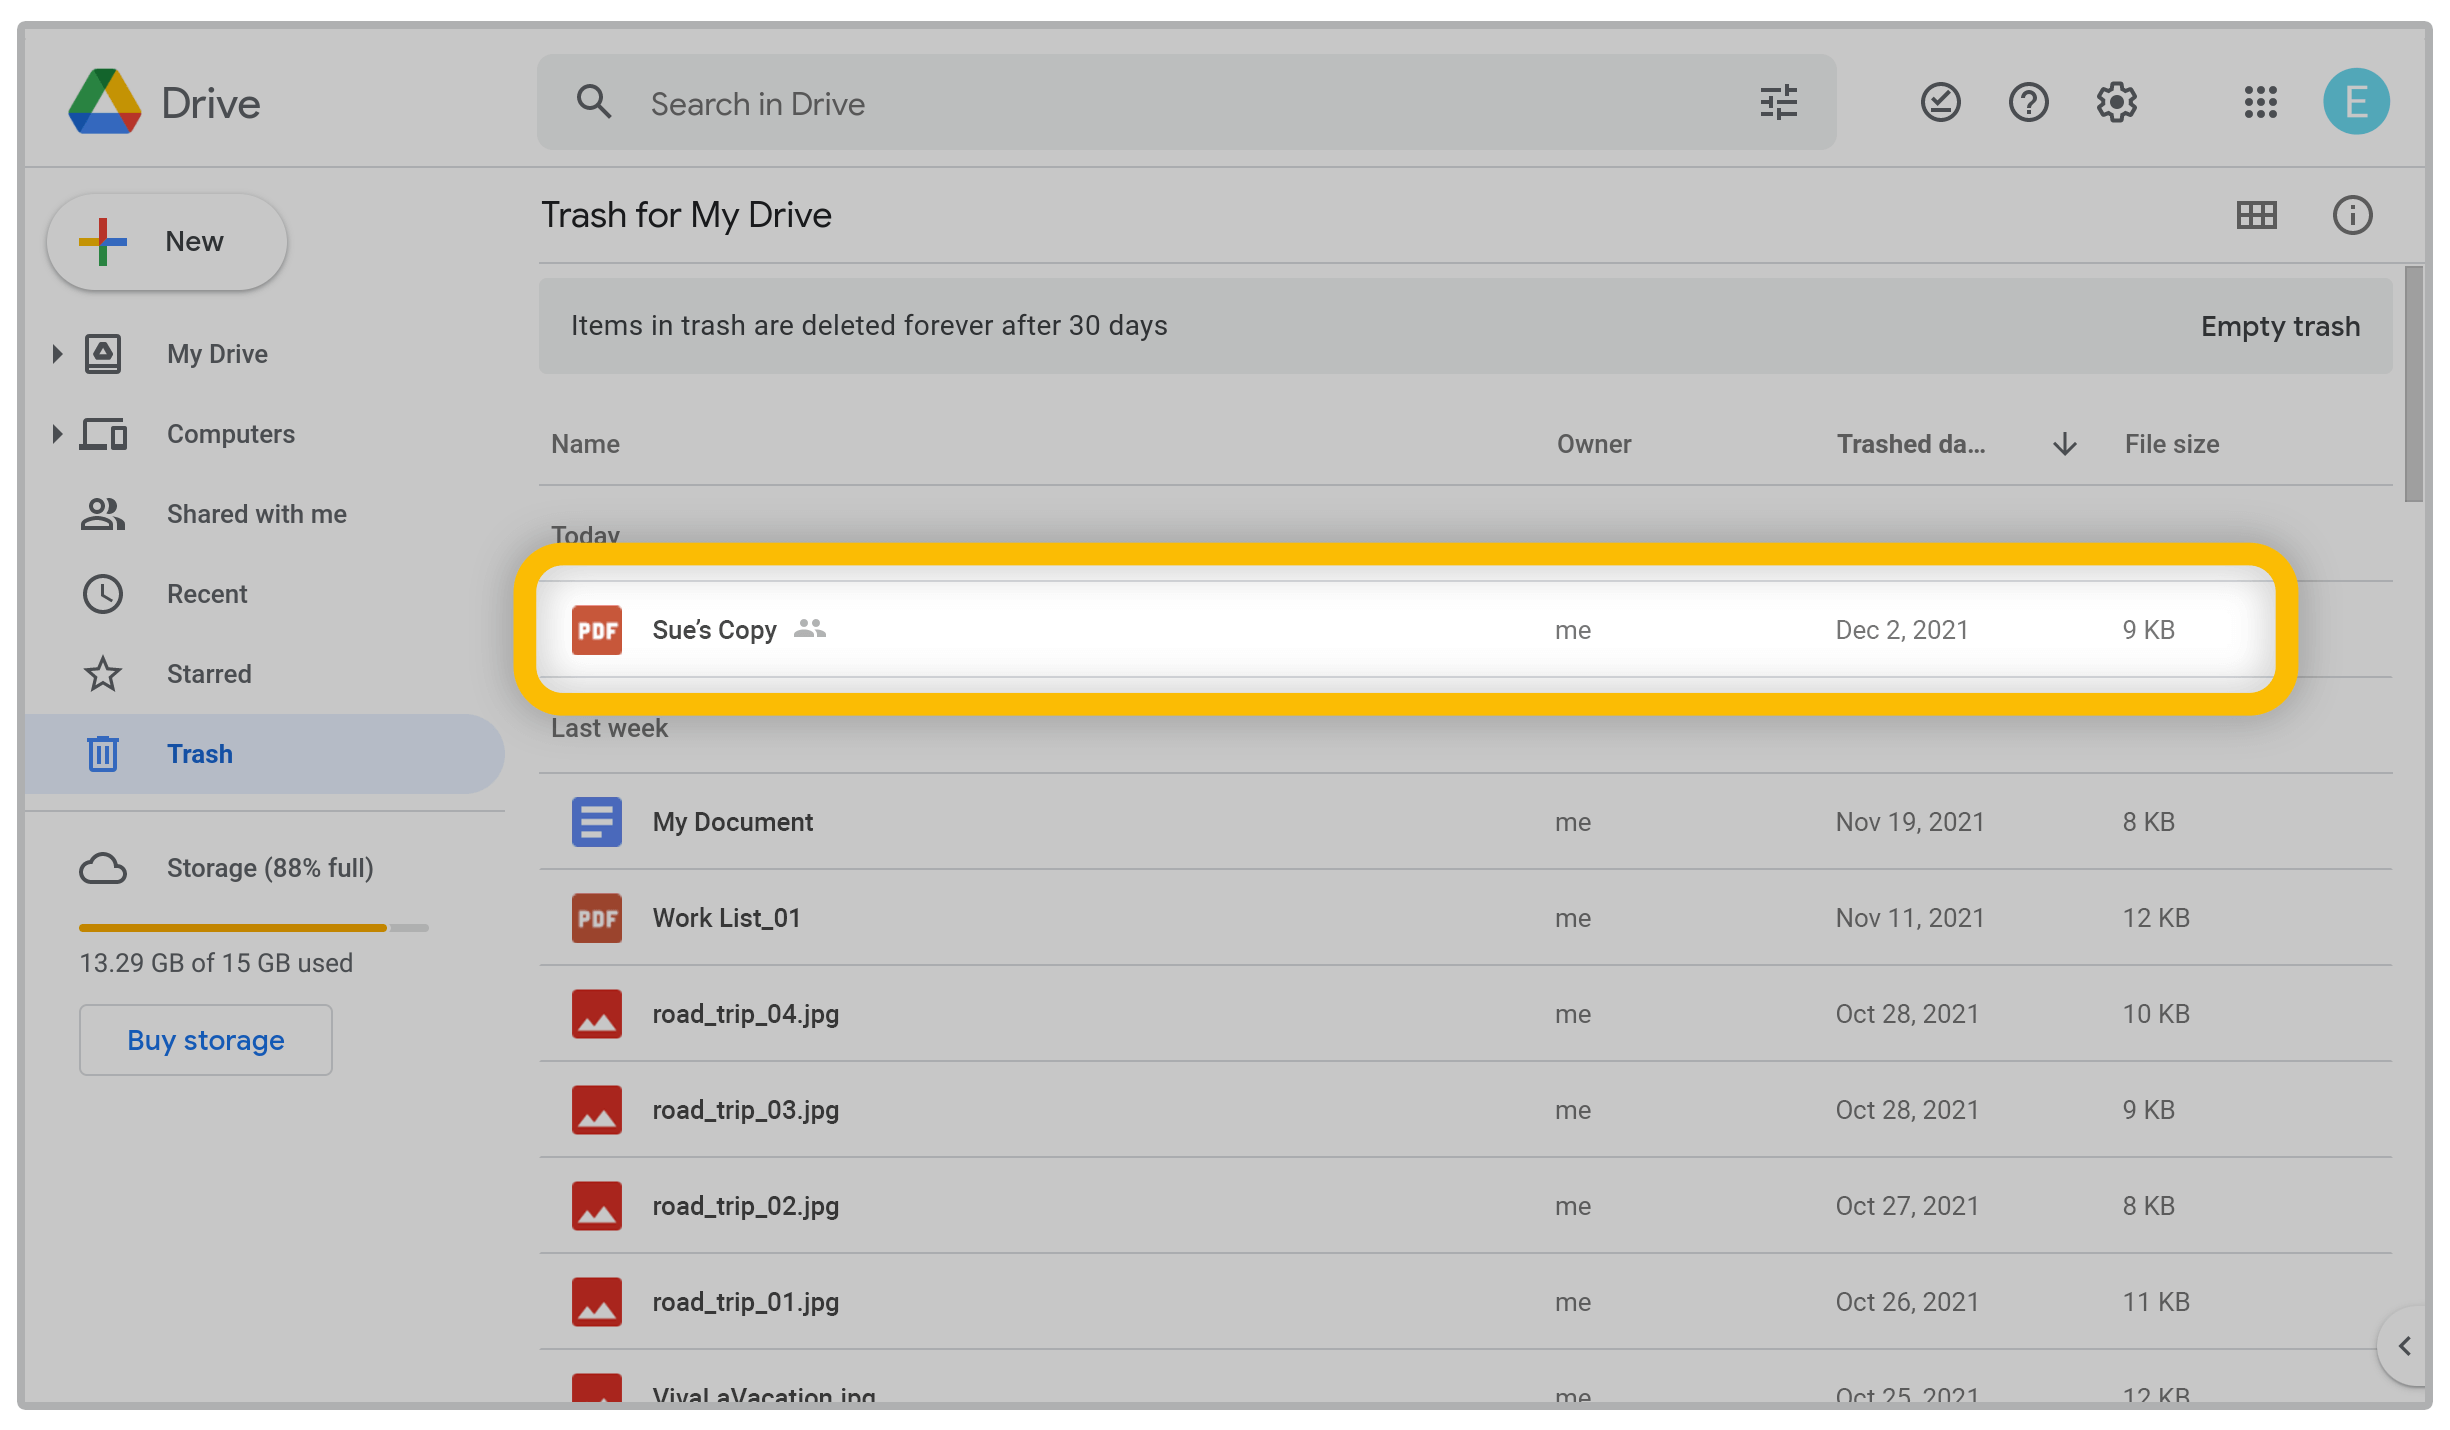
Task: Open the Starred section
Action: click(208, 674)
